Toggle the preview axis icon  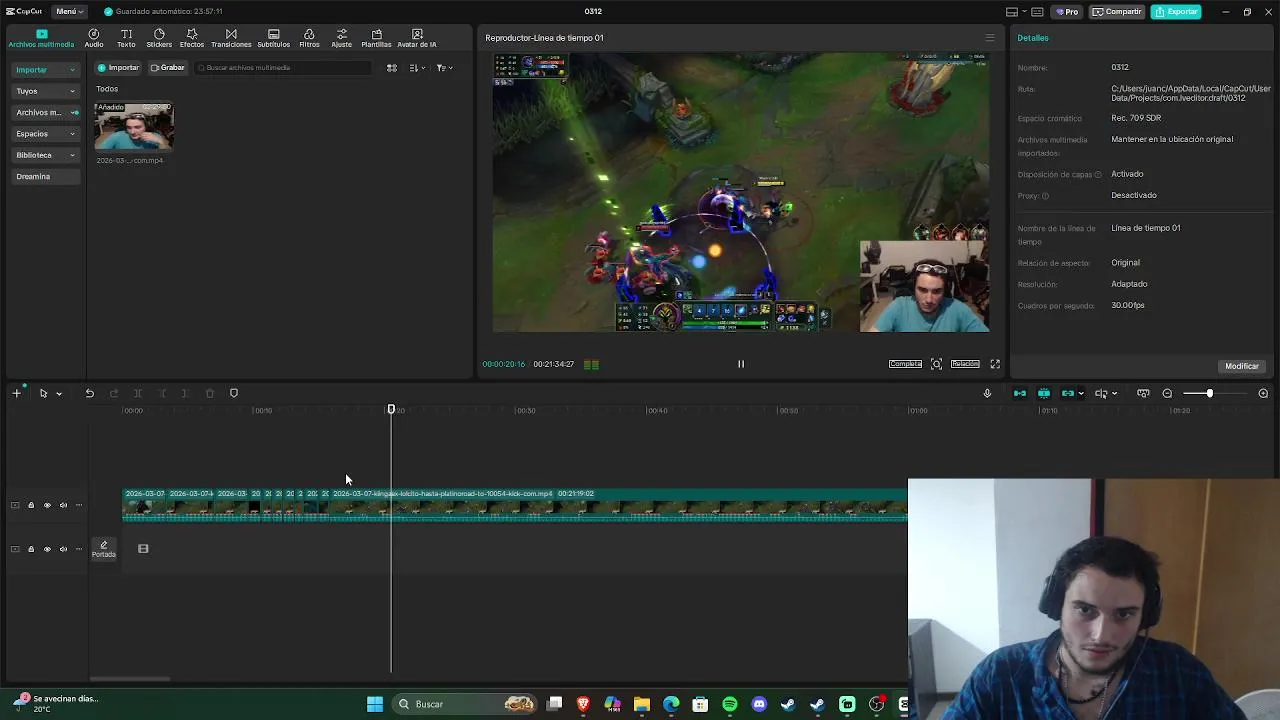(x=1101, y=393)
